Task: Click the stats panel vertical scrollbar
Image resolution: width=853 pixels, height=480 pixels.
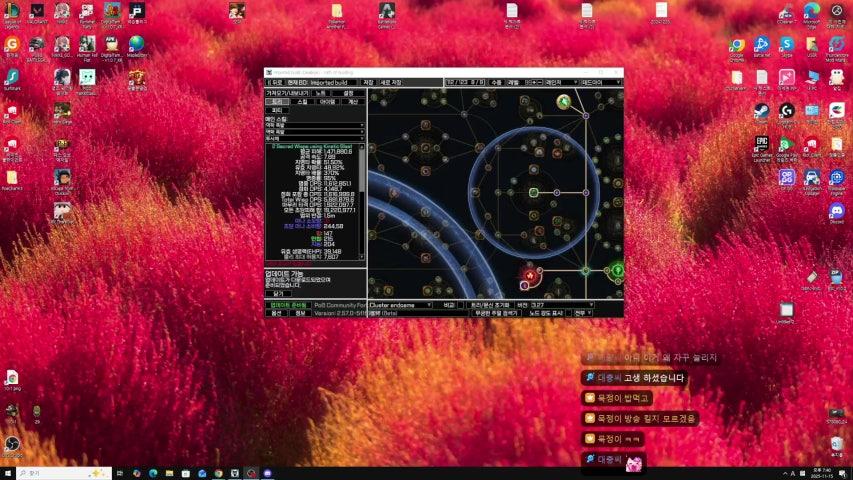Action: coord(364,200)
